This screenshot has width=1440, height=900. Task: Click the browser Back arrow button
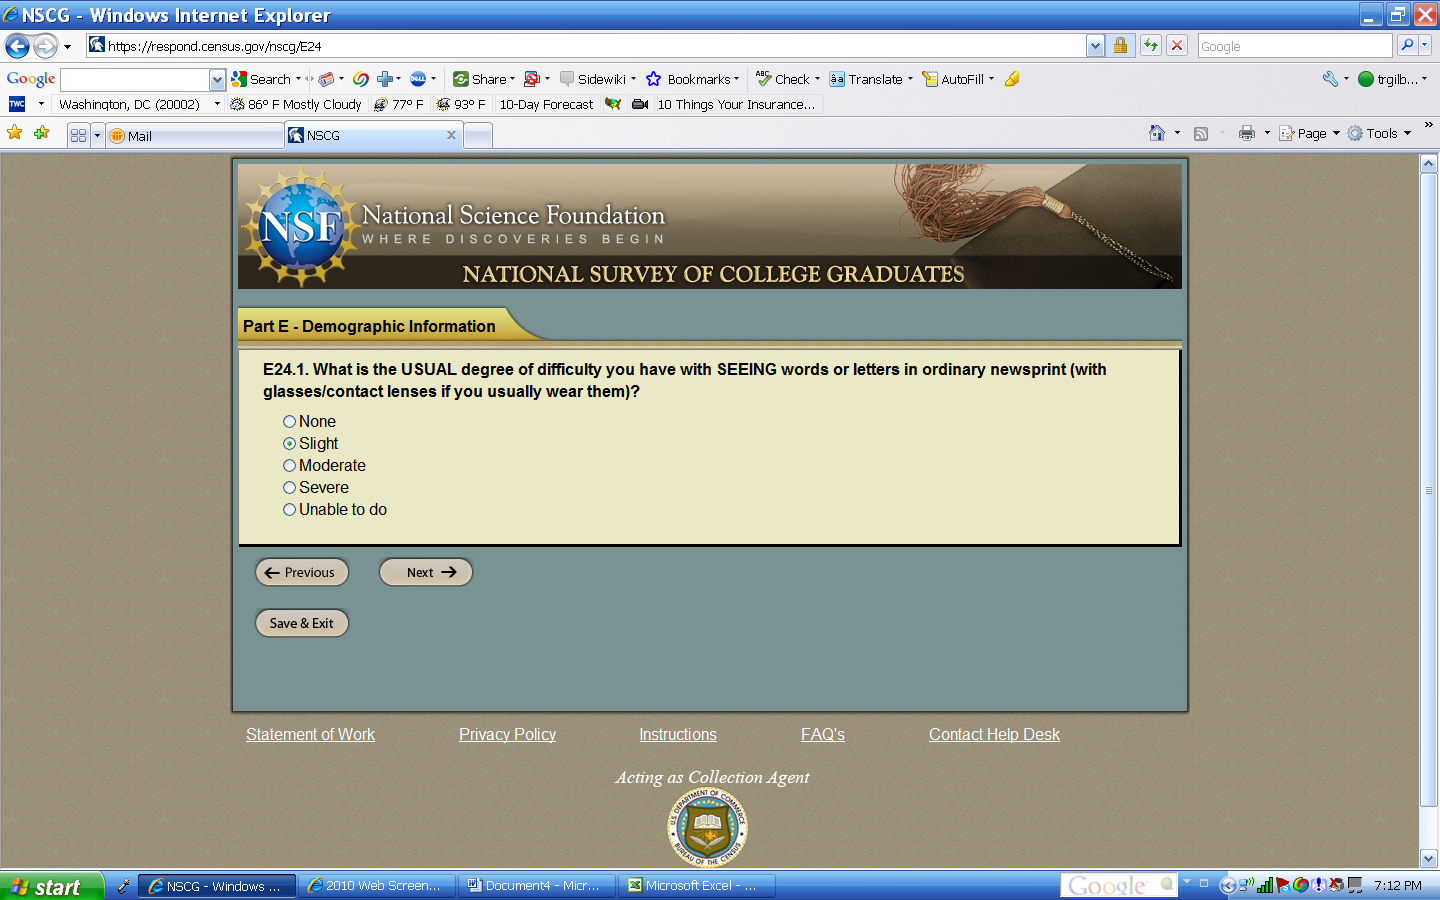tap(17, 46)
